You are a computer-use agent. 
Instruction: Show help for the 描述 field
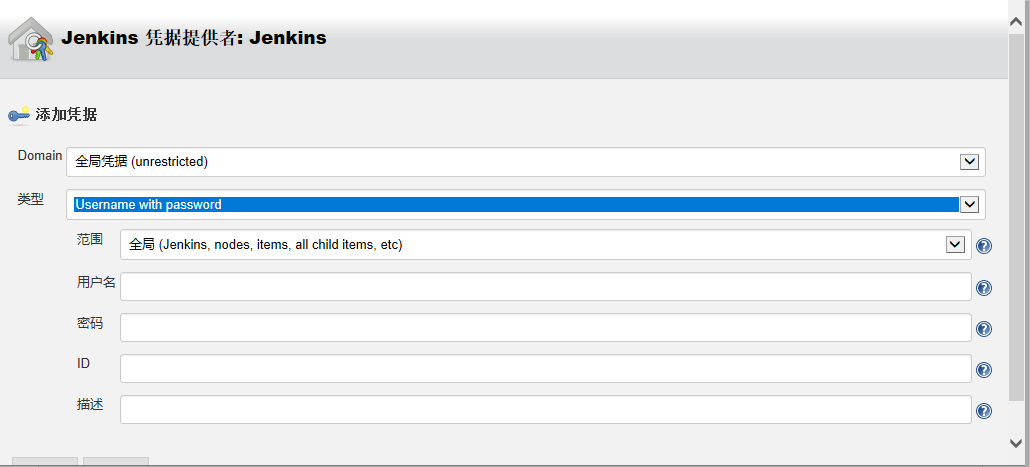click(x=984, y=411)
